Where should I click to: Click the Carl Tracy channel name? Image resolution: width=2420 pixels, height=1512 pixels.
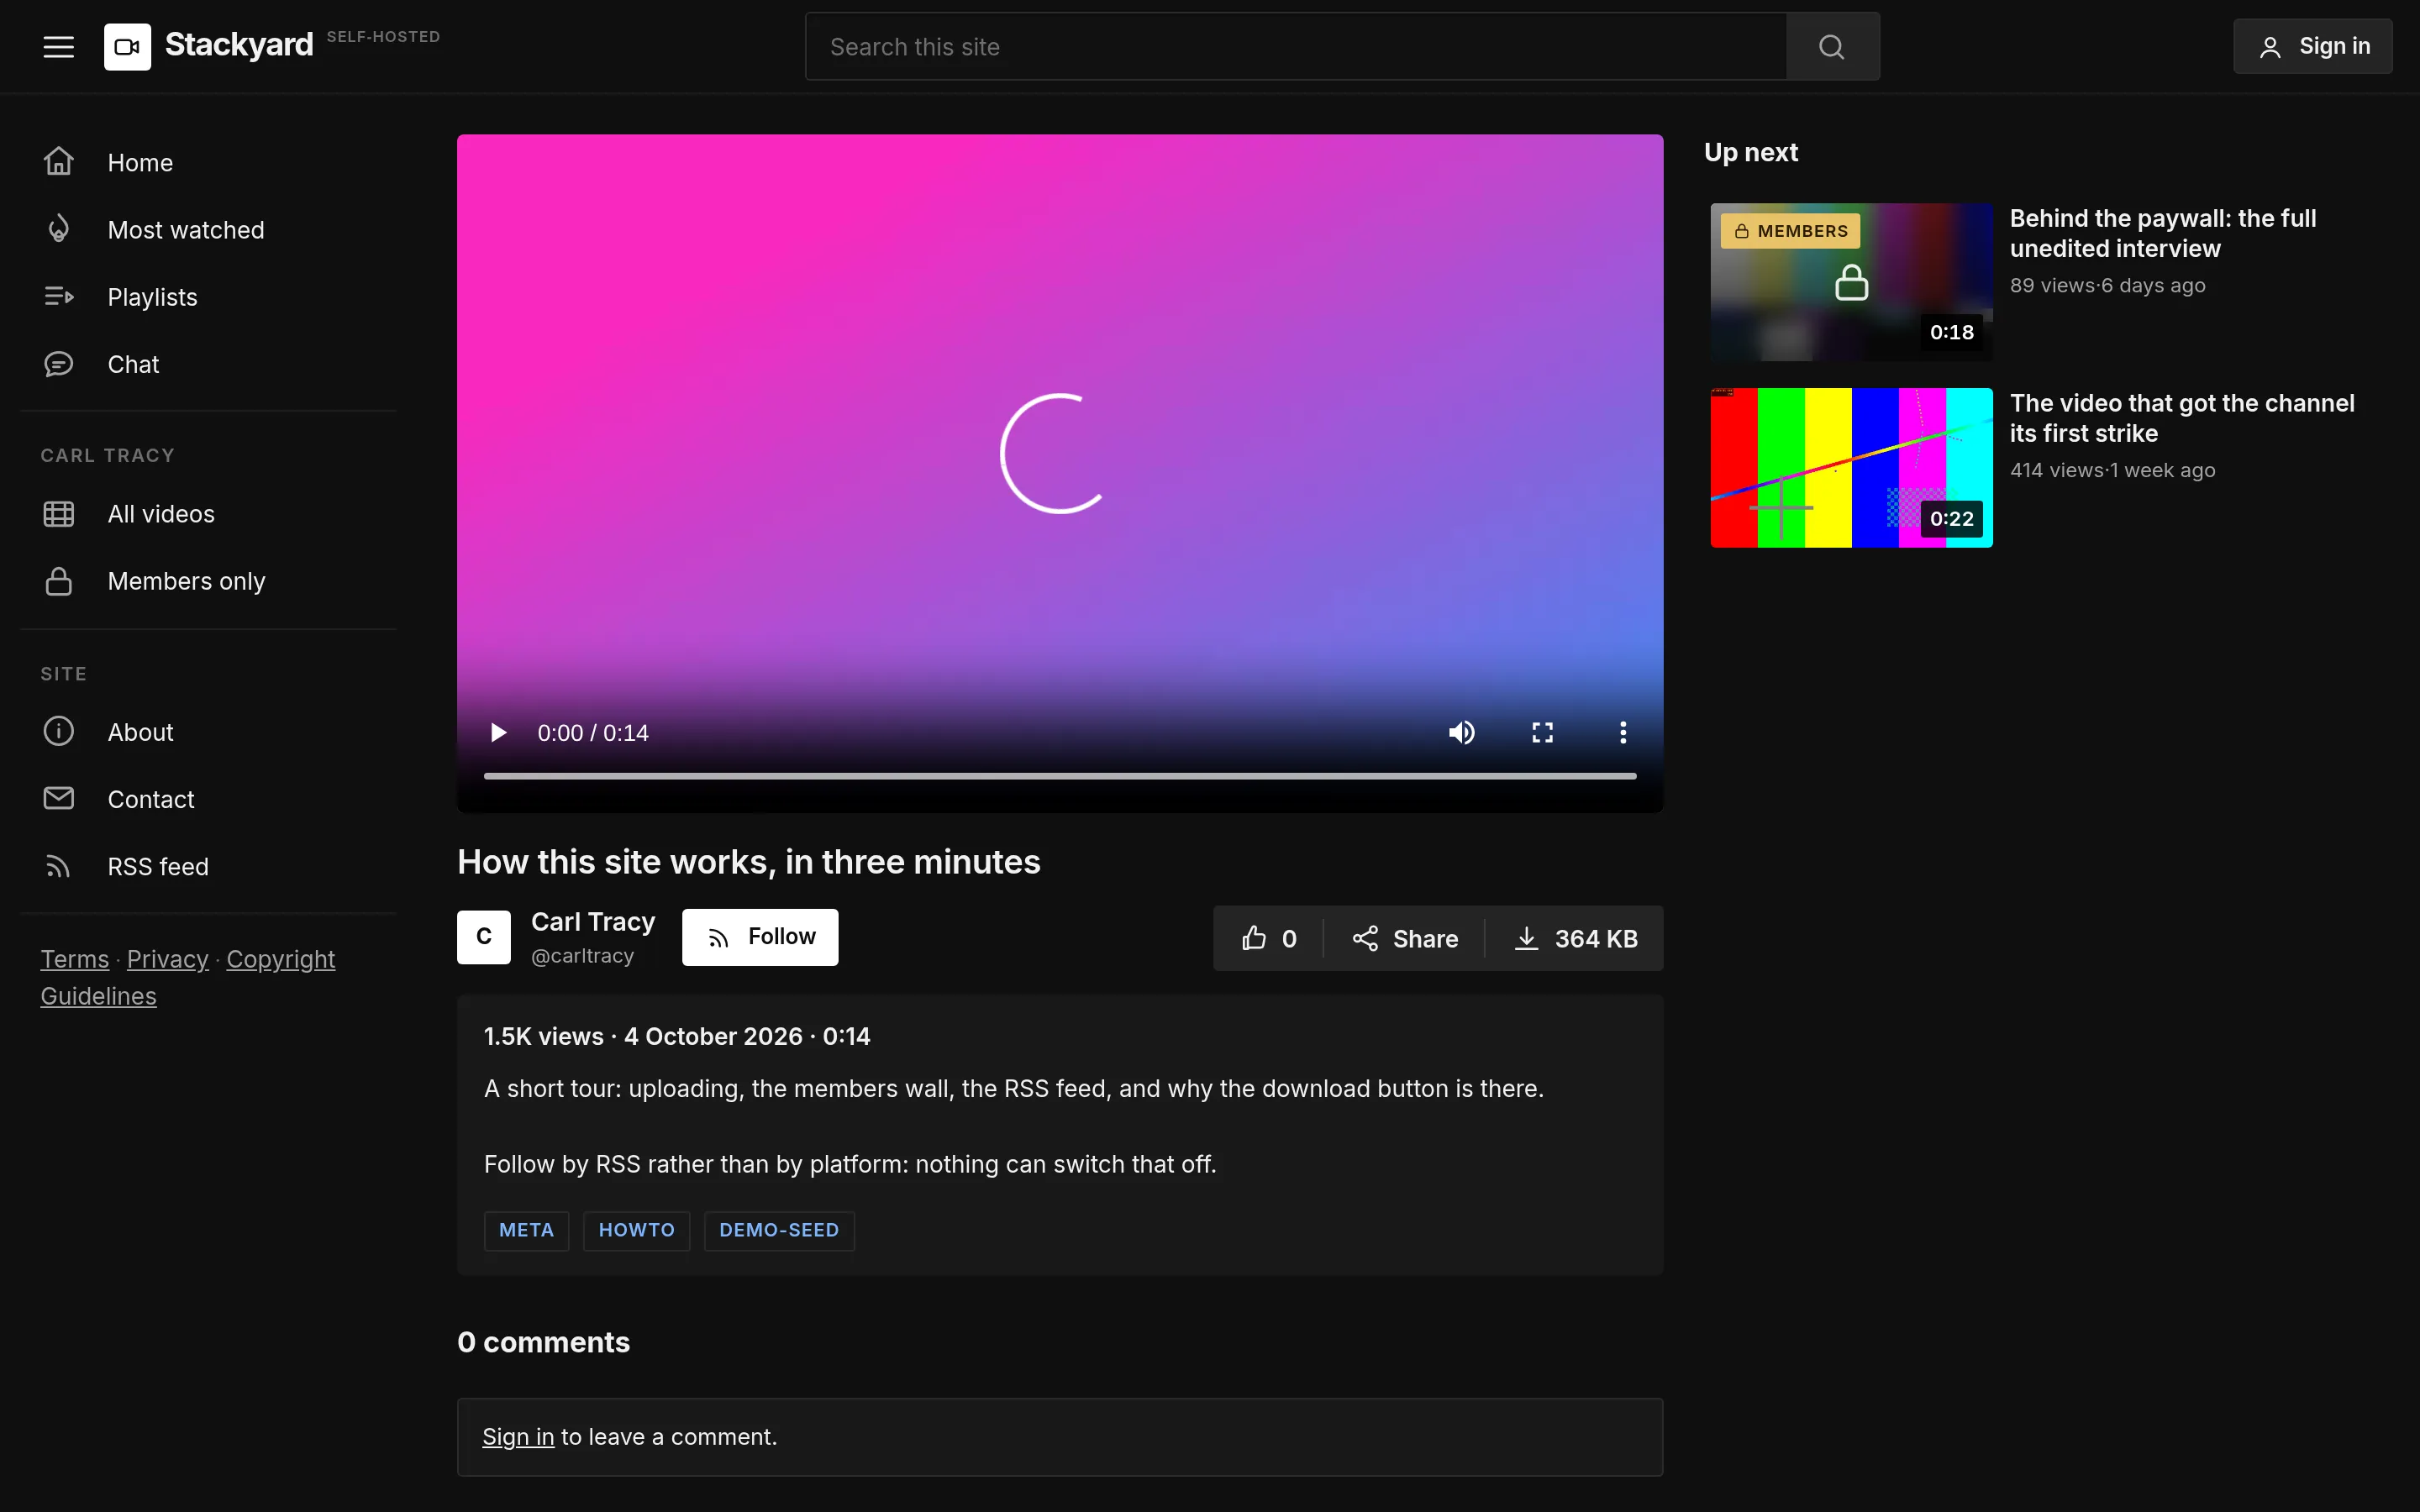[593, 922]
